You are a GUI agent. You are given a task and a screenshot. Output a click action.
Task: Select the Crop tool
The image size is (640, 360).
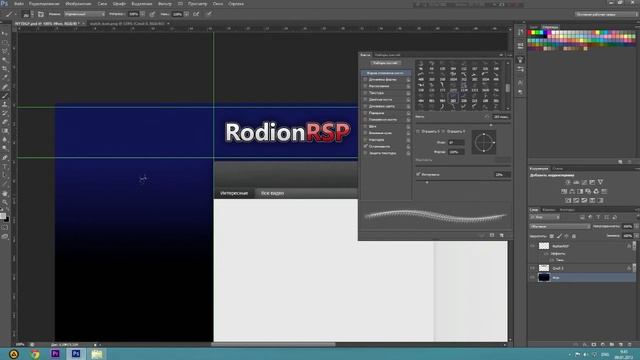pos(5,69)
